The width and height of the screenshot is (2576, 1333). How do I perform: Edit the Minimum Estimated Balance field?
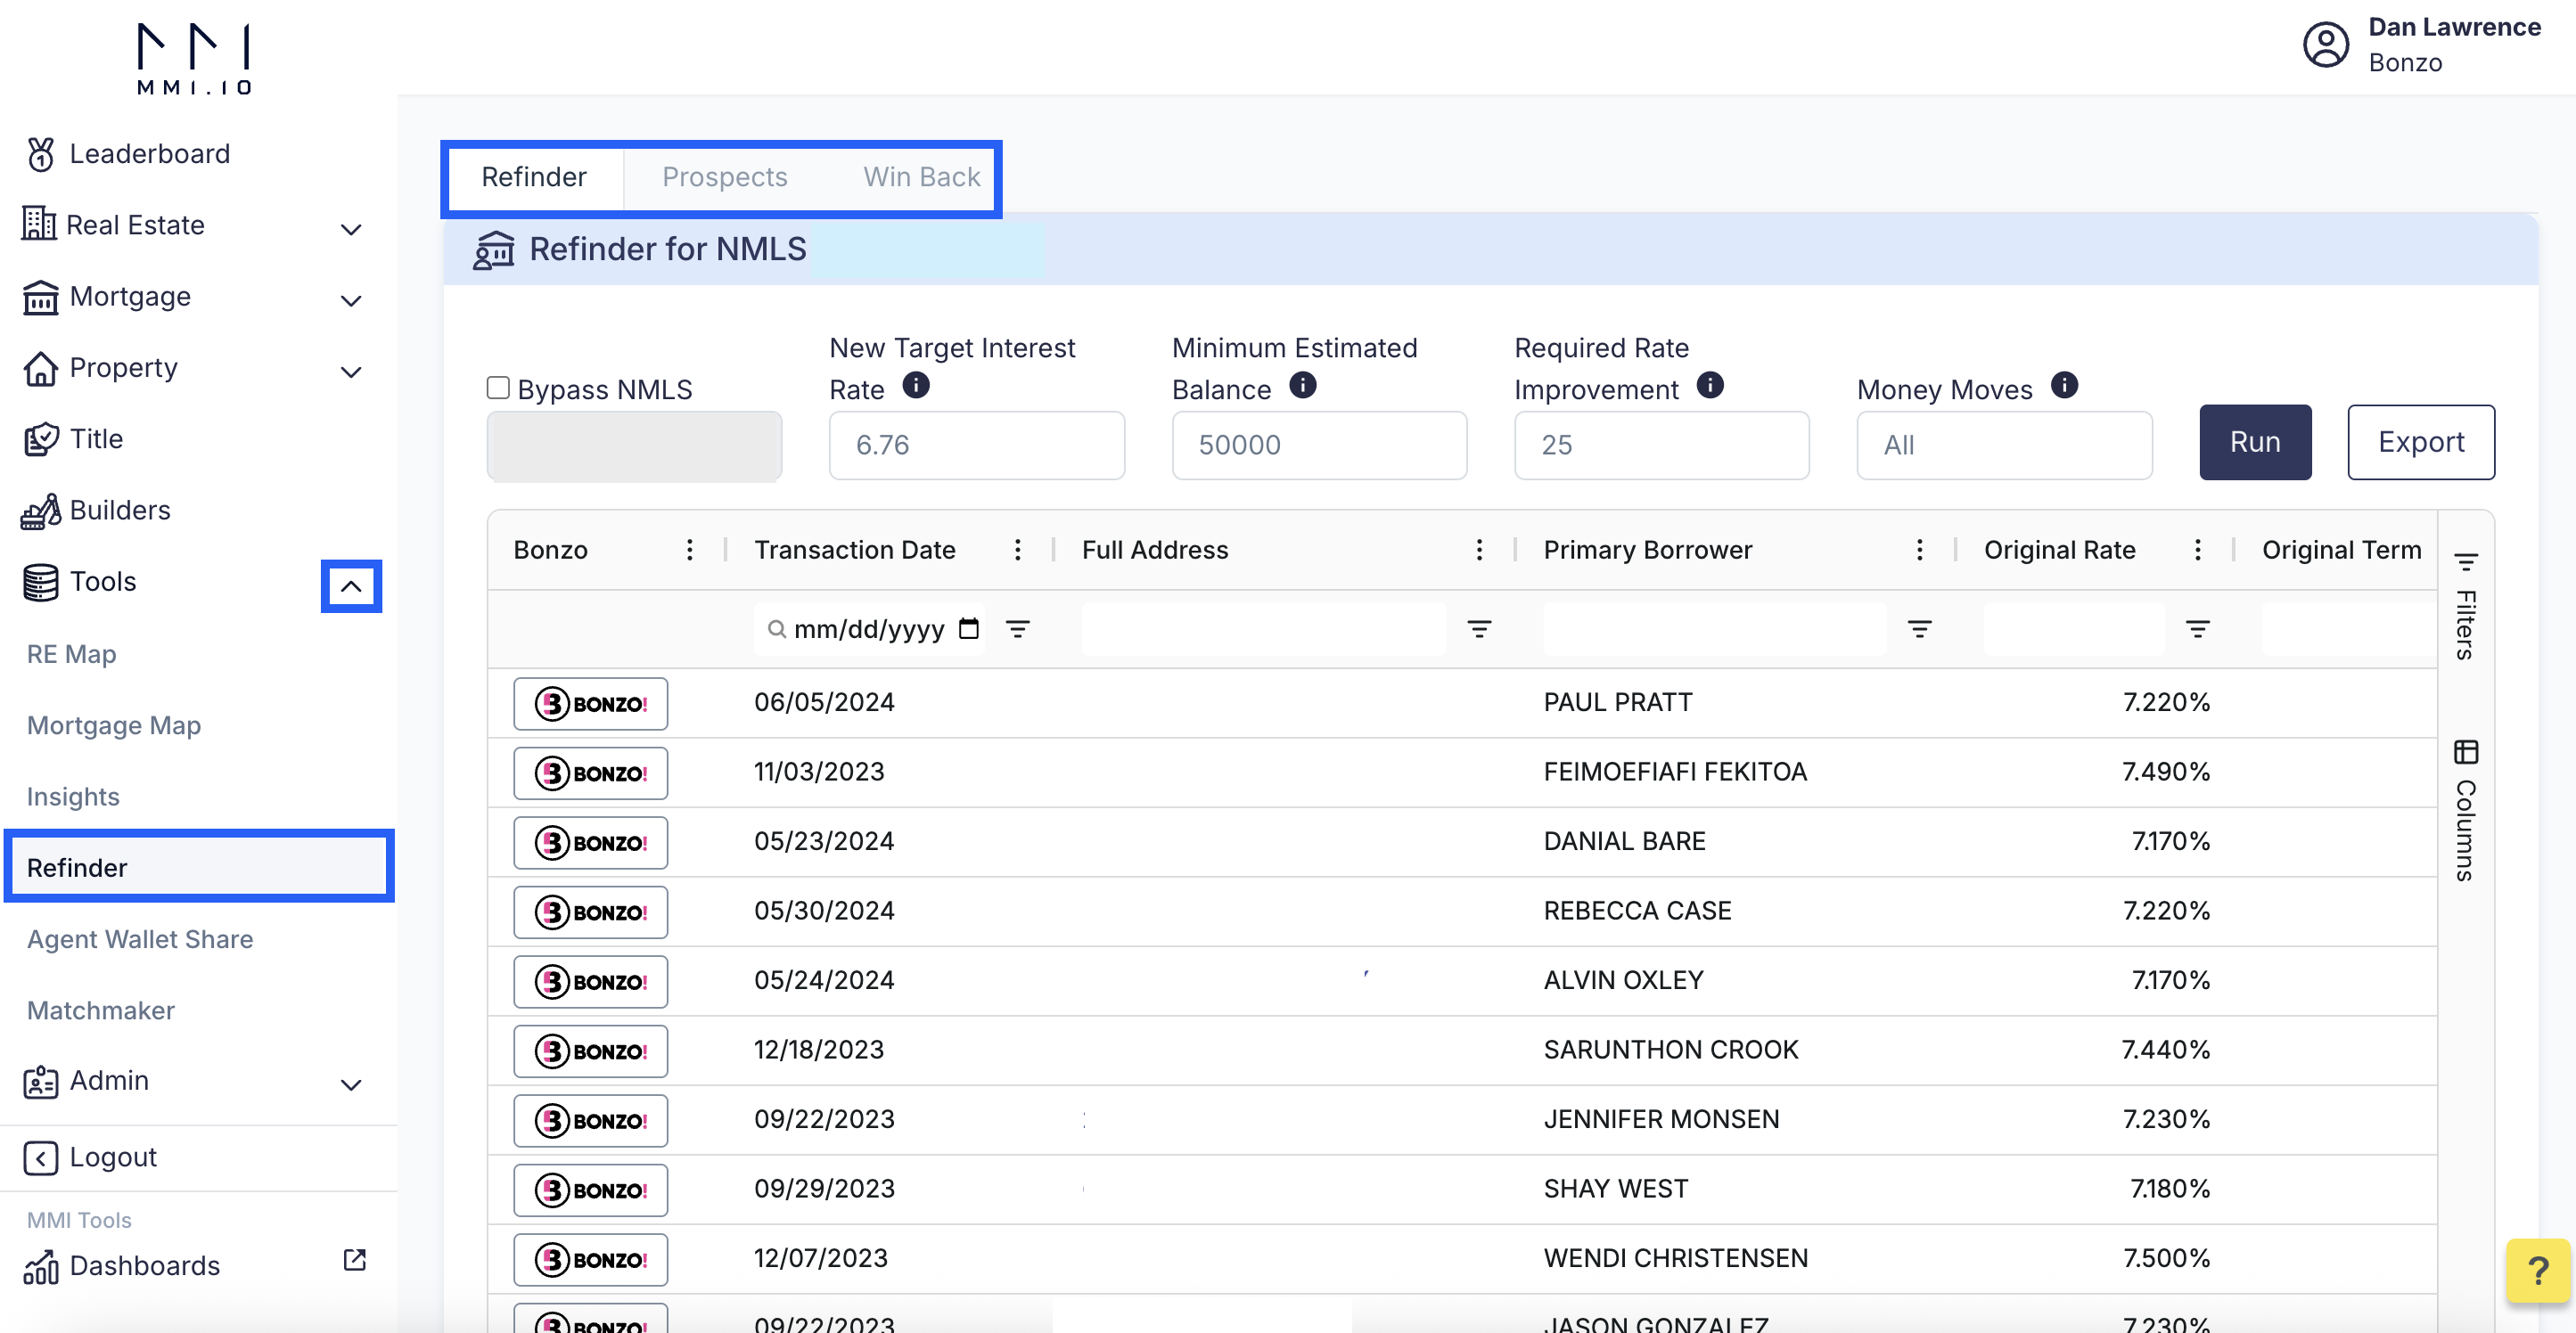[x=1319, y=445]
